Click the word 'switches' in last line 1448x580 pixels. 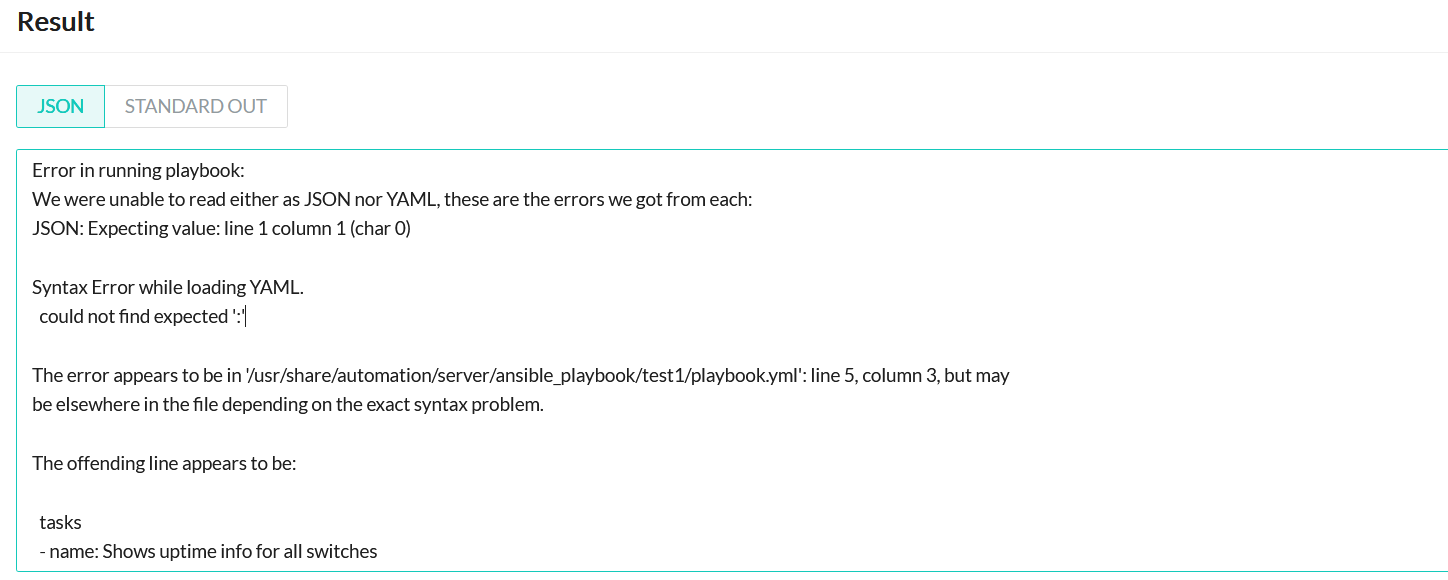coord(344,551)
